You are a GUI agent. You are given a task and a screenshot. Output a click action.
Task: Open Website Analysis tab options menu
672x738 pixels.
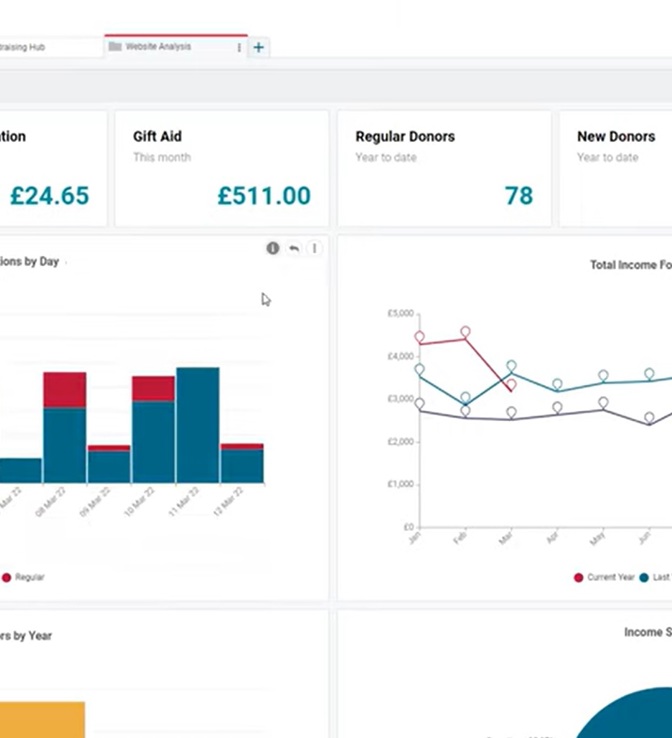[x=239, y=47]
